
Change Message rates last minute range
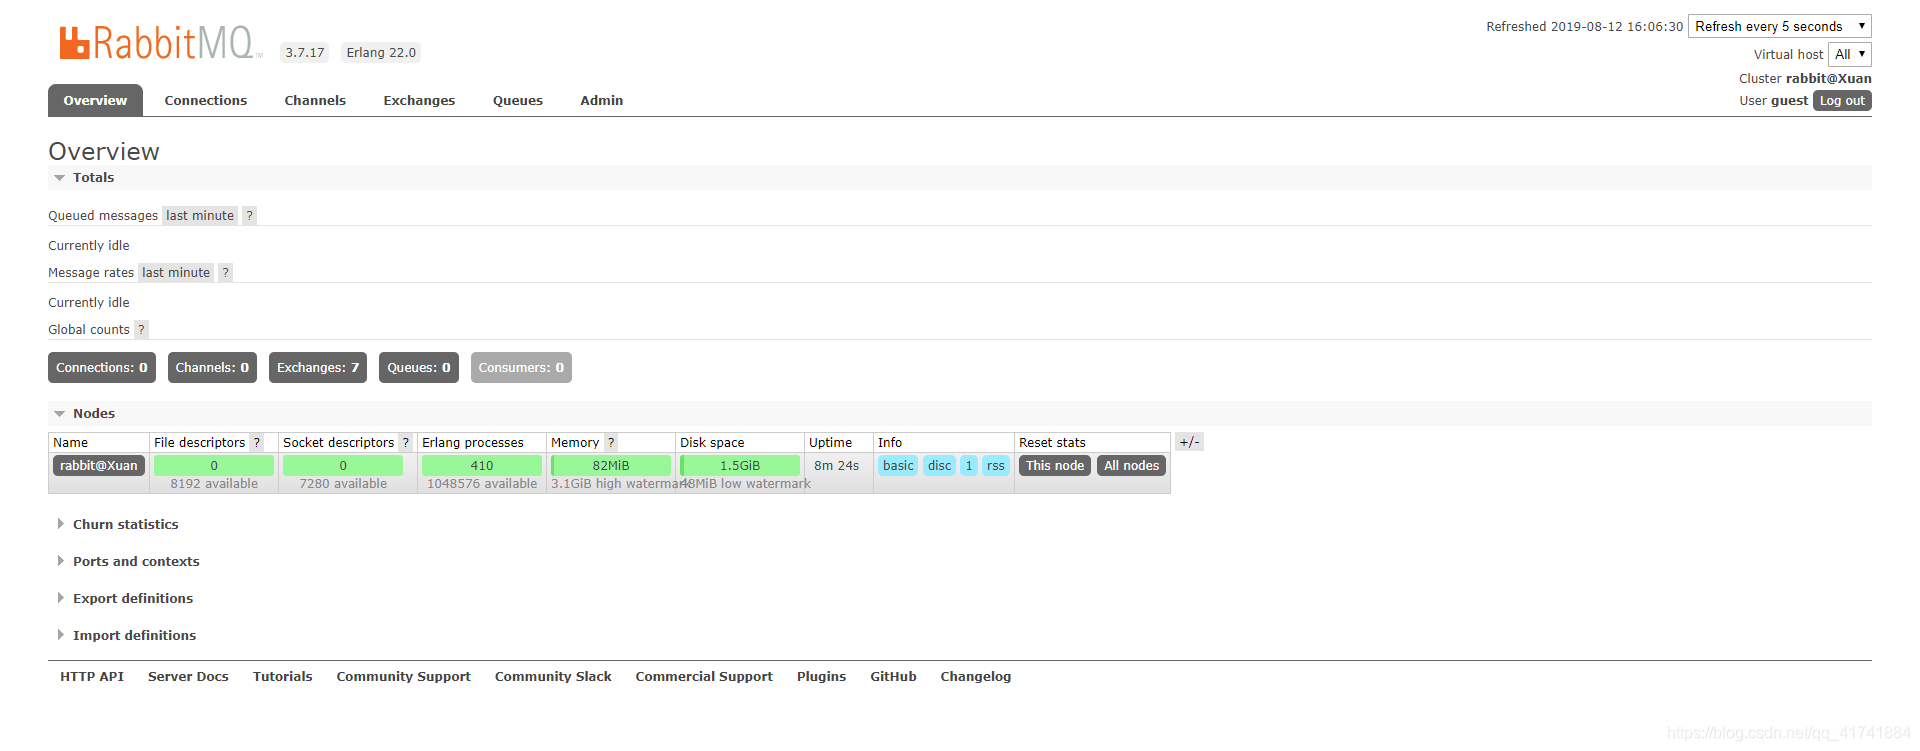click(x=176, y=272)
